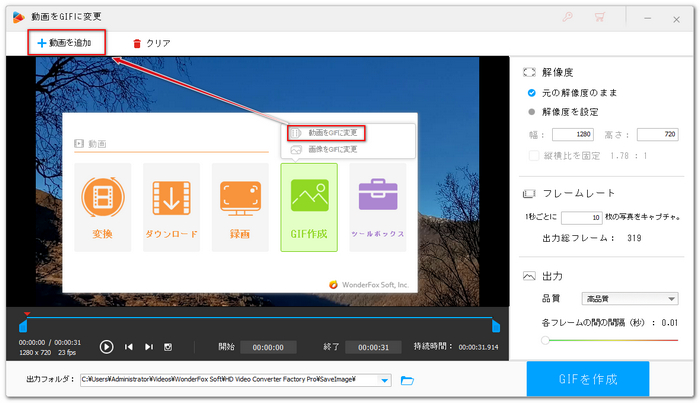Click the frame interval slider handle
Image resolution: width=700 pixels, height=403 pixels.
coord(545,340)
